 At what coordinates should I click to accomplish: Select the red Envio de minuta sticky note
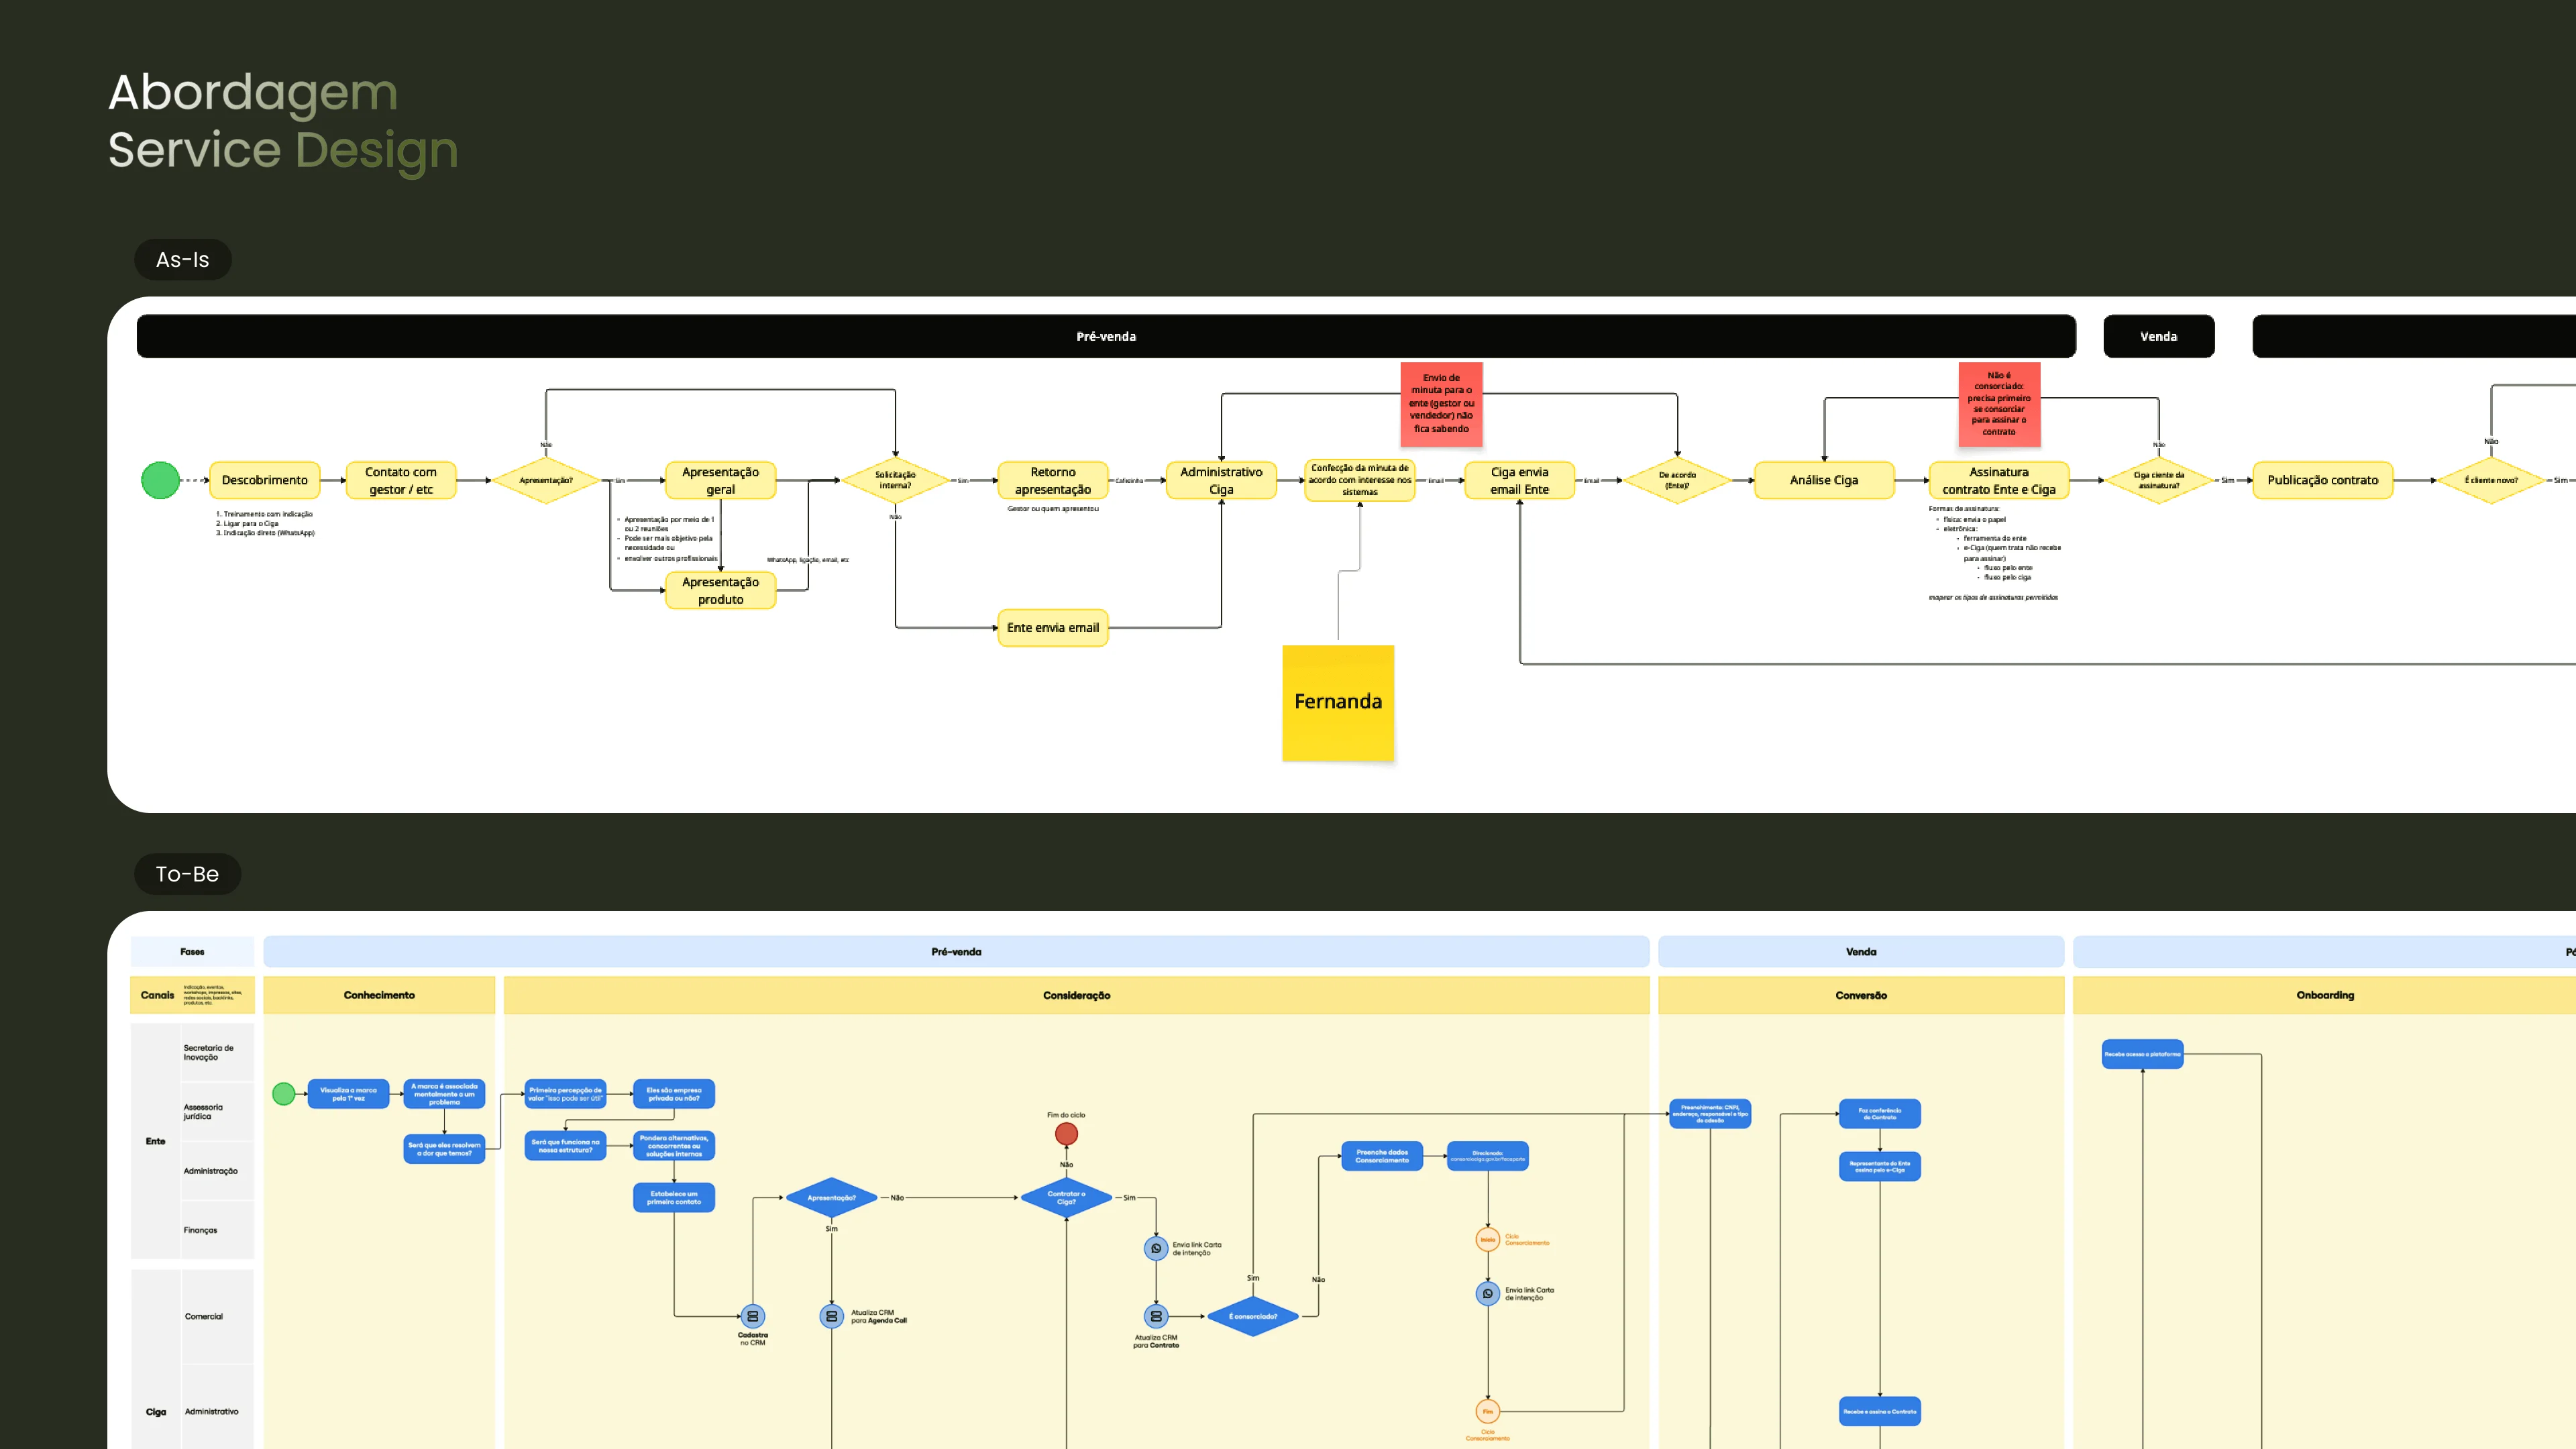coord(1442,404)
